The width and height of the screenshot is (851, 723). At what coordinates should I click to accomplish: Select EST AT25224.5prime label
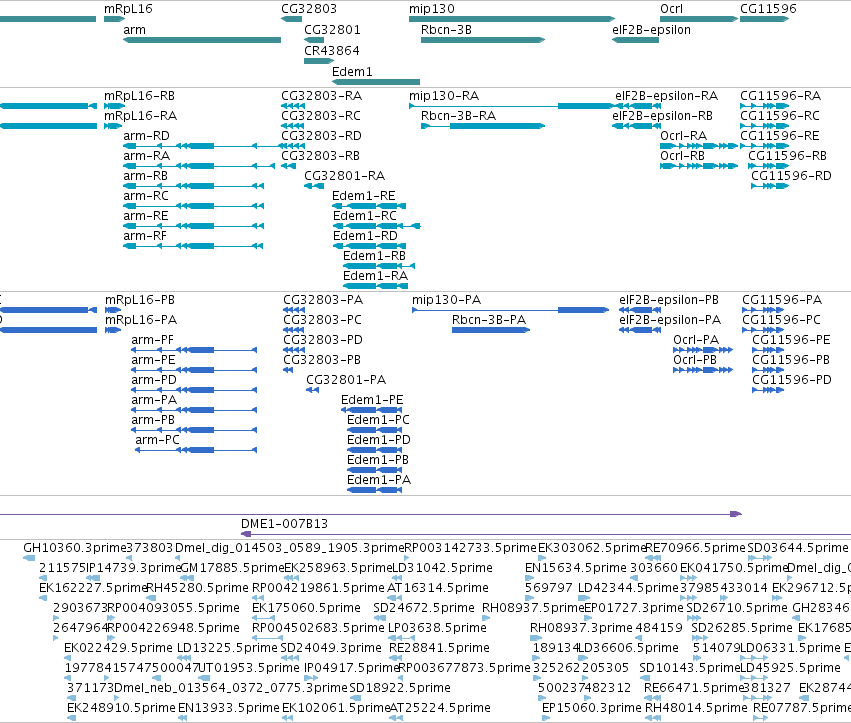[440, 708]
